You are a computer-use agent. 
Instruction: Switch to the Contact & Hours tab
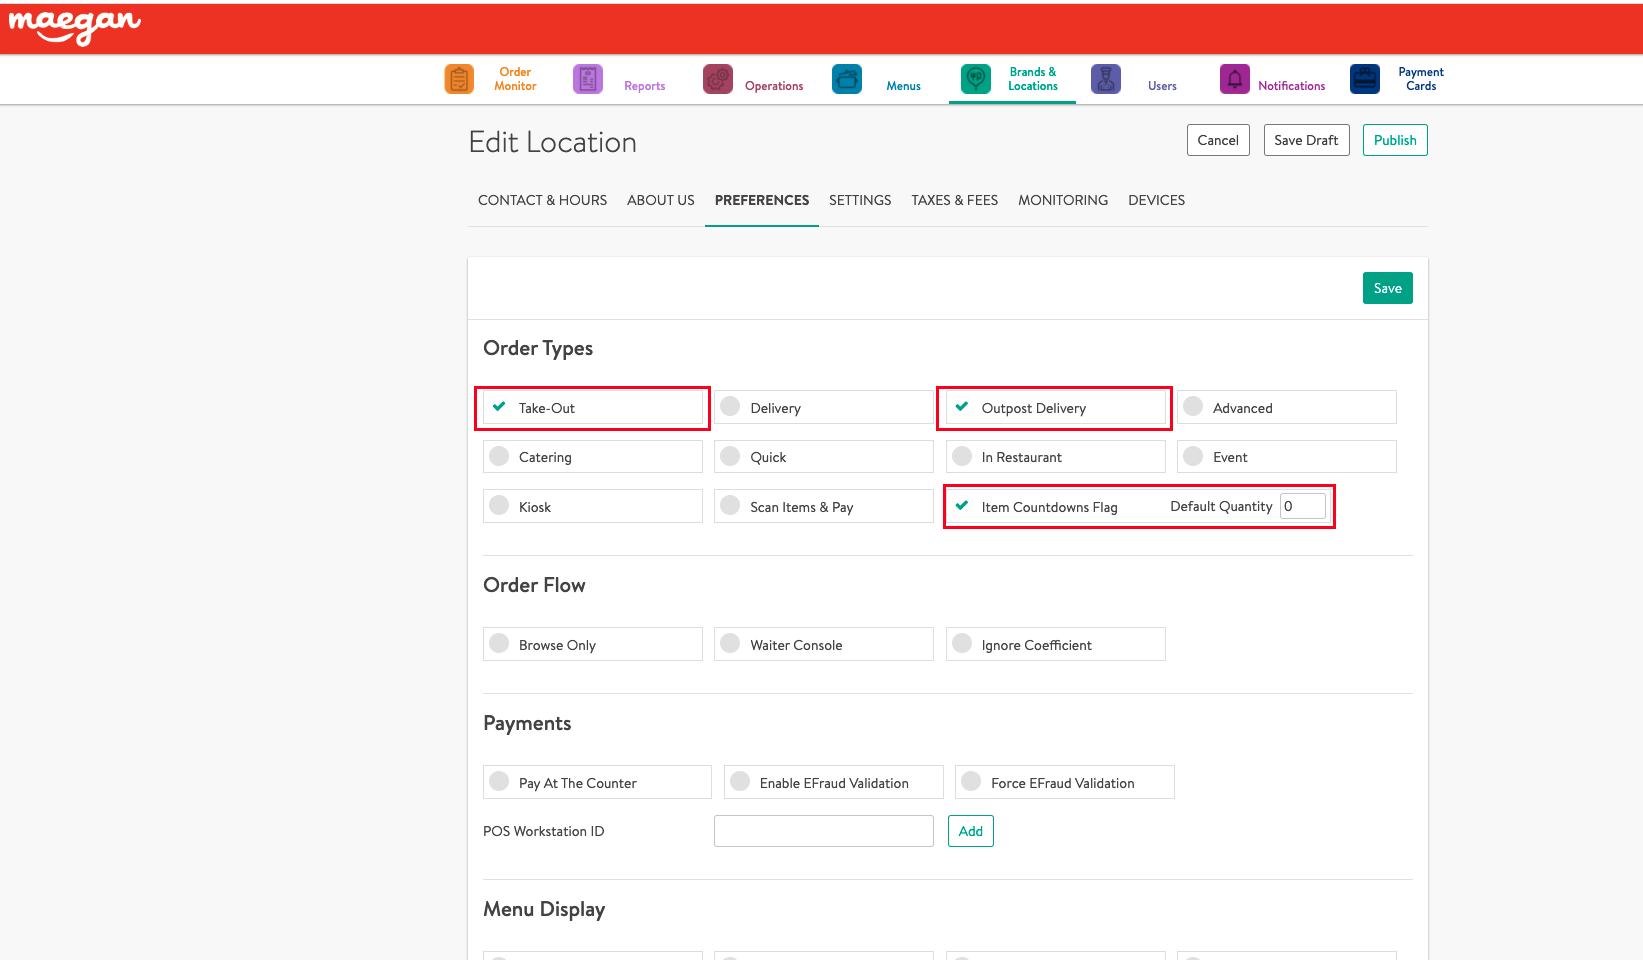point(542,200)
